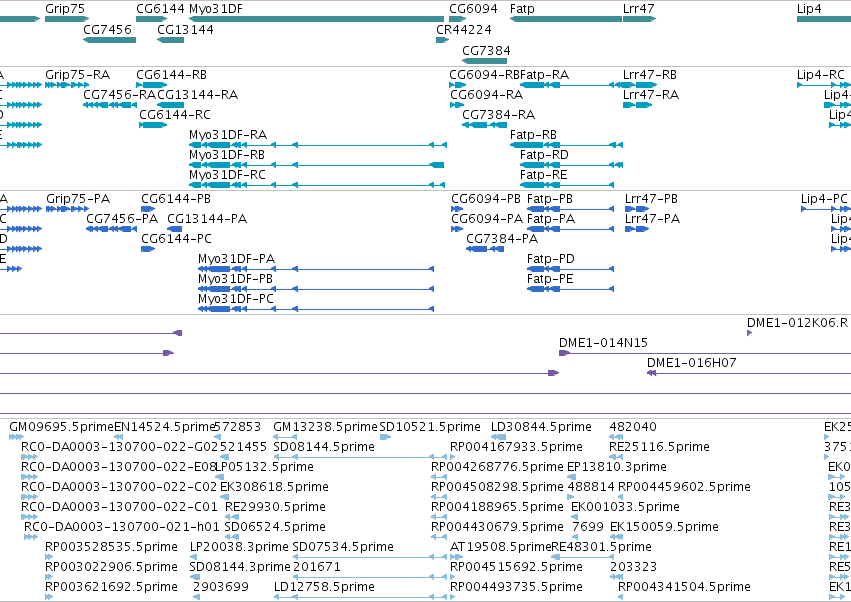Select the CR44224 gene label
Screen dimensions: 851x602
tap(463, 29)
